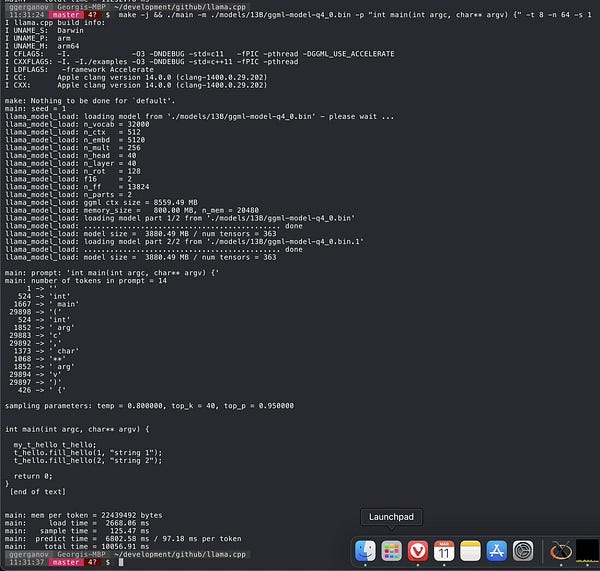600x571 pixels.
Task: Click the timestamp "11:31:24" in the prompt
Action: 26,15
